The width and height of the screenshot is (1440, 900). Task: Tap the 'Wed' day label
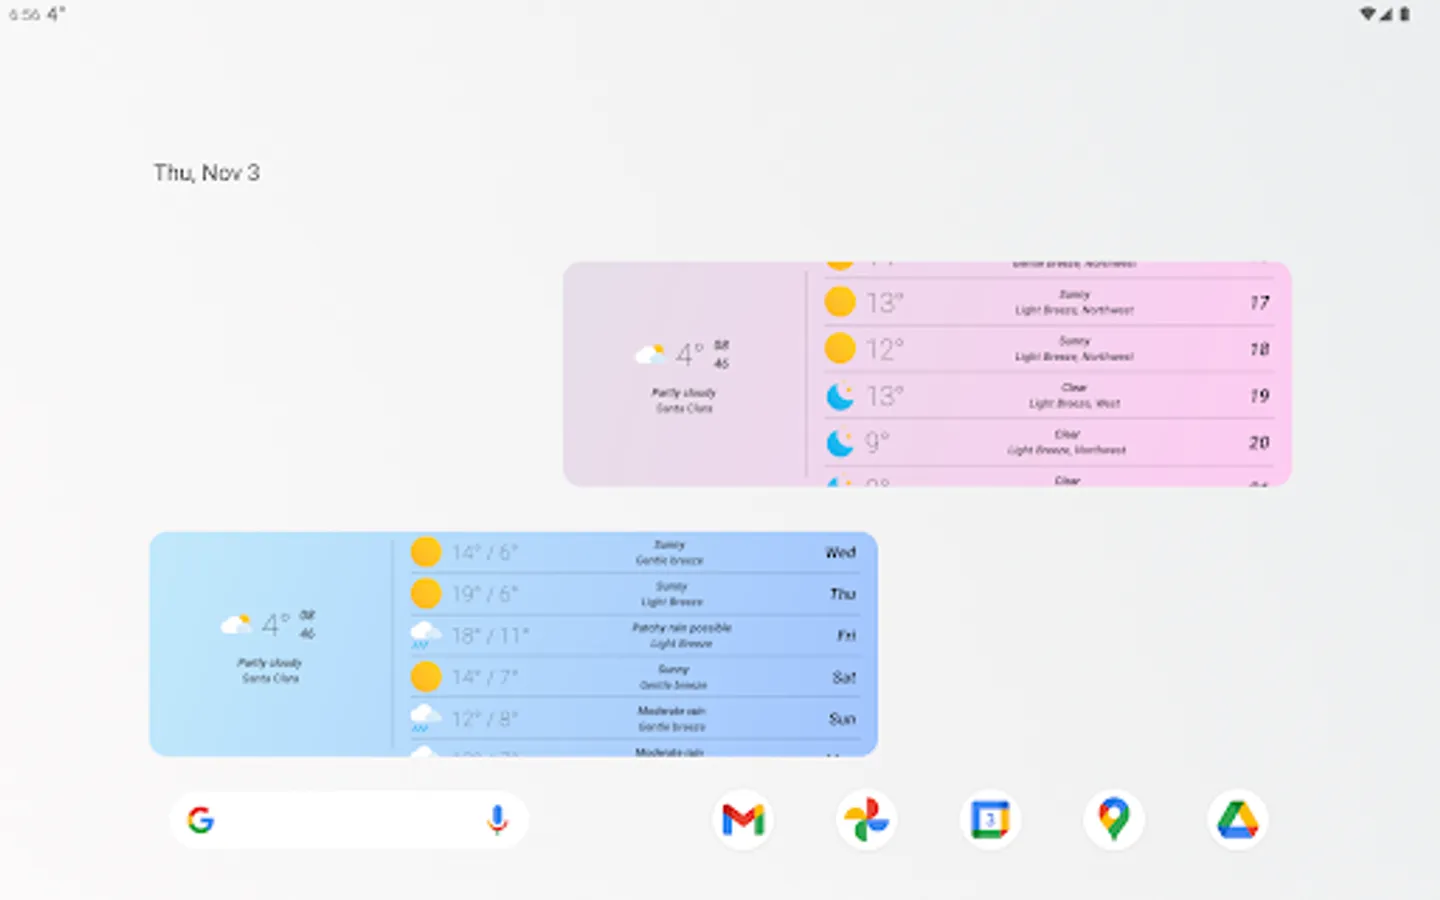point(841,552)
